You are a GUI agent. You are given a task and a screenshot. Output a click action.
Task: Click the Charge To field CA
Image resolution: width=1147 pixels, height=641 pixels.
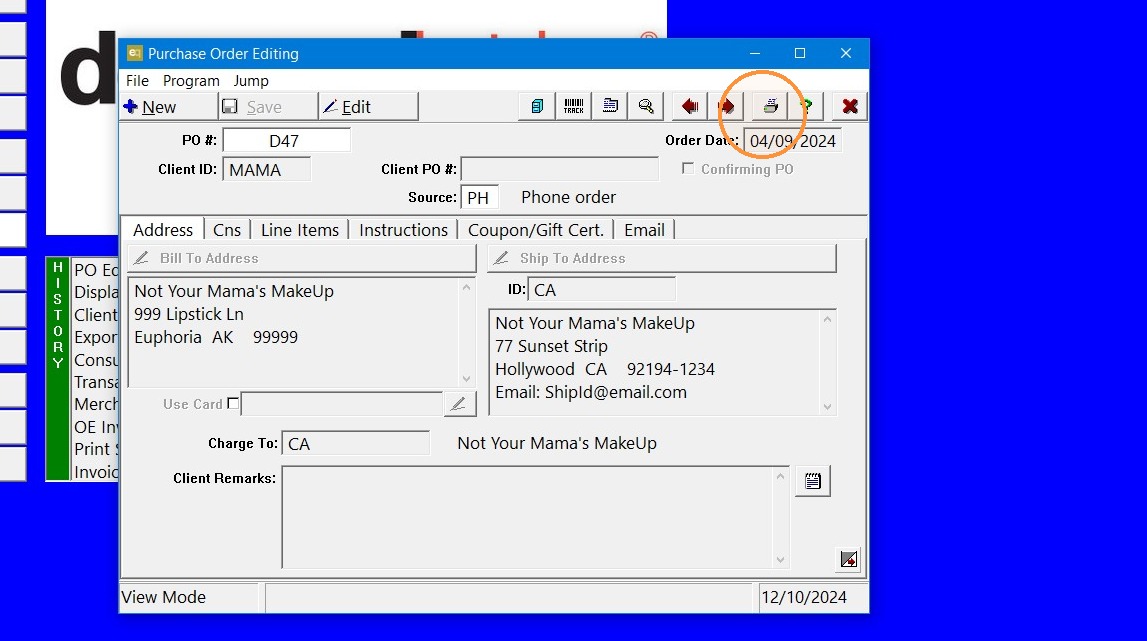click(356, 443)
